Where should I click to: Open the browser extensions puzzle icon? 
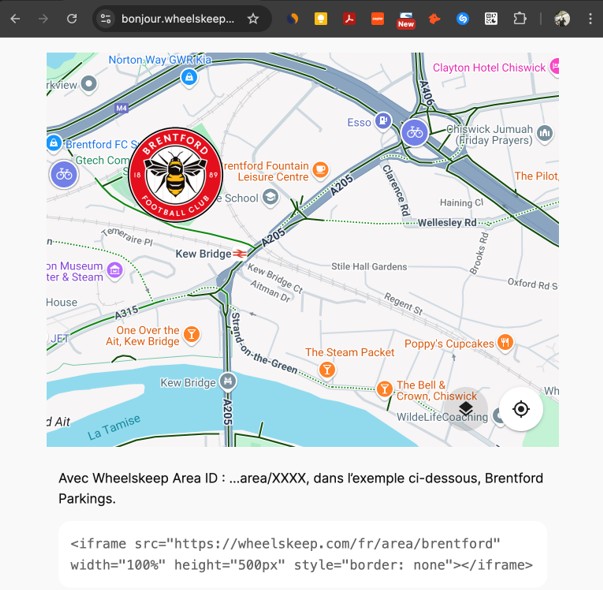(x=520, y=18)
